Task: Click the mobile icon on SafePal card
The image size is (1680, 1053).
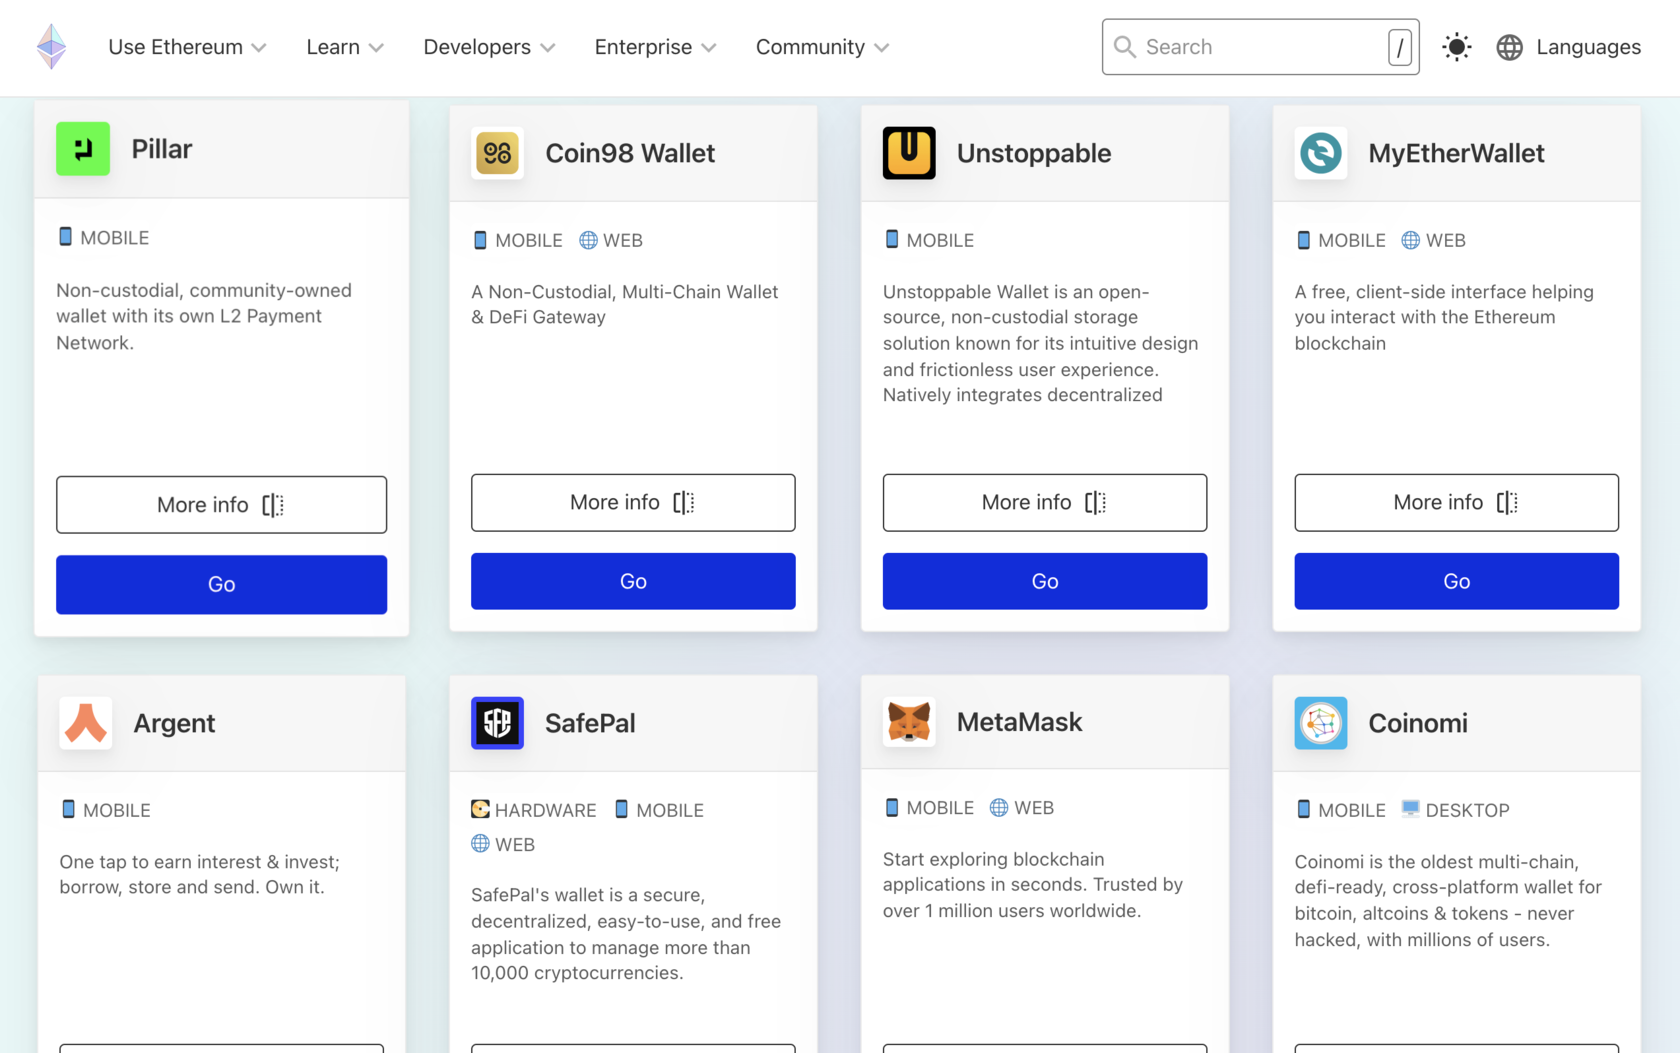Action: pyautogui.click(x=621, y=809)
